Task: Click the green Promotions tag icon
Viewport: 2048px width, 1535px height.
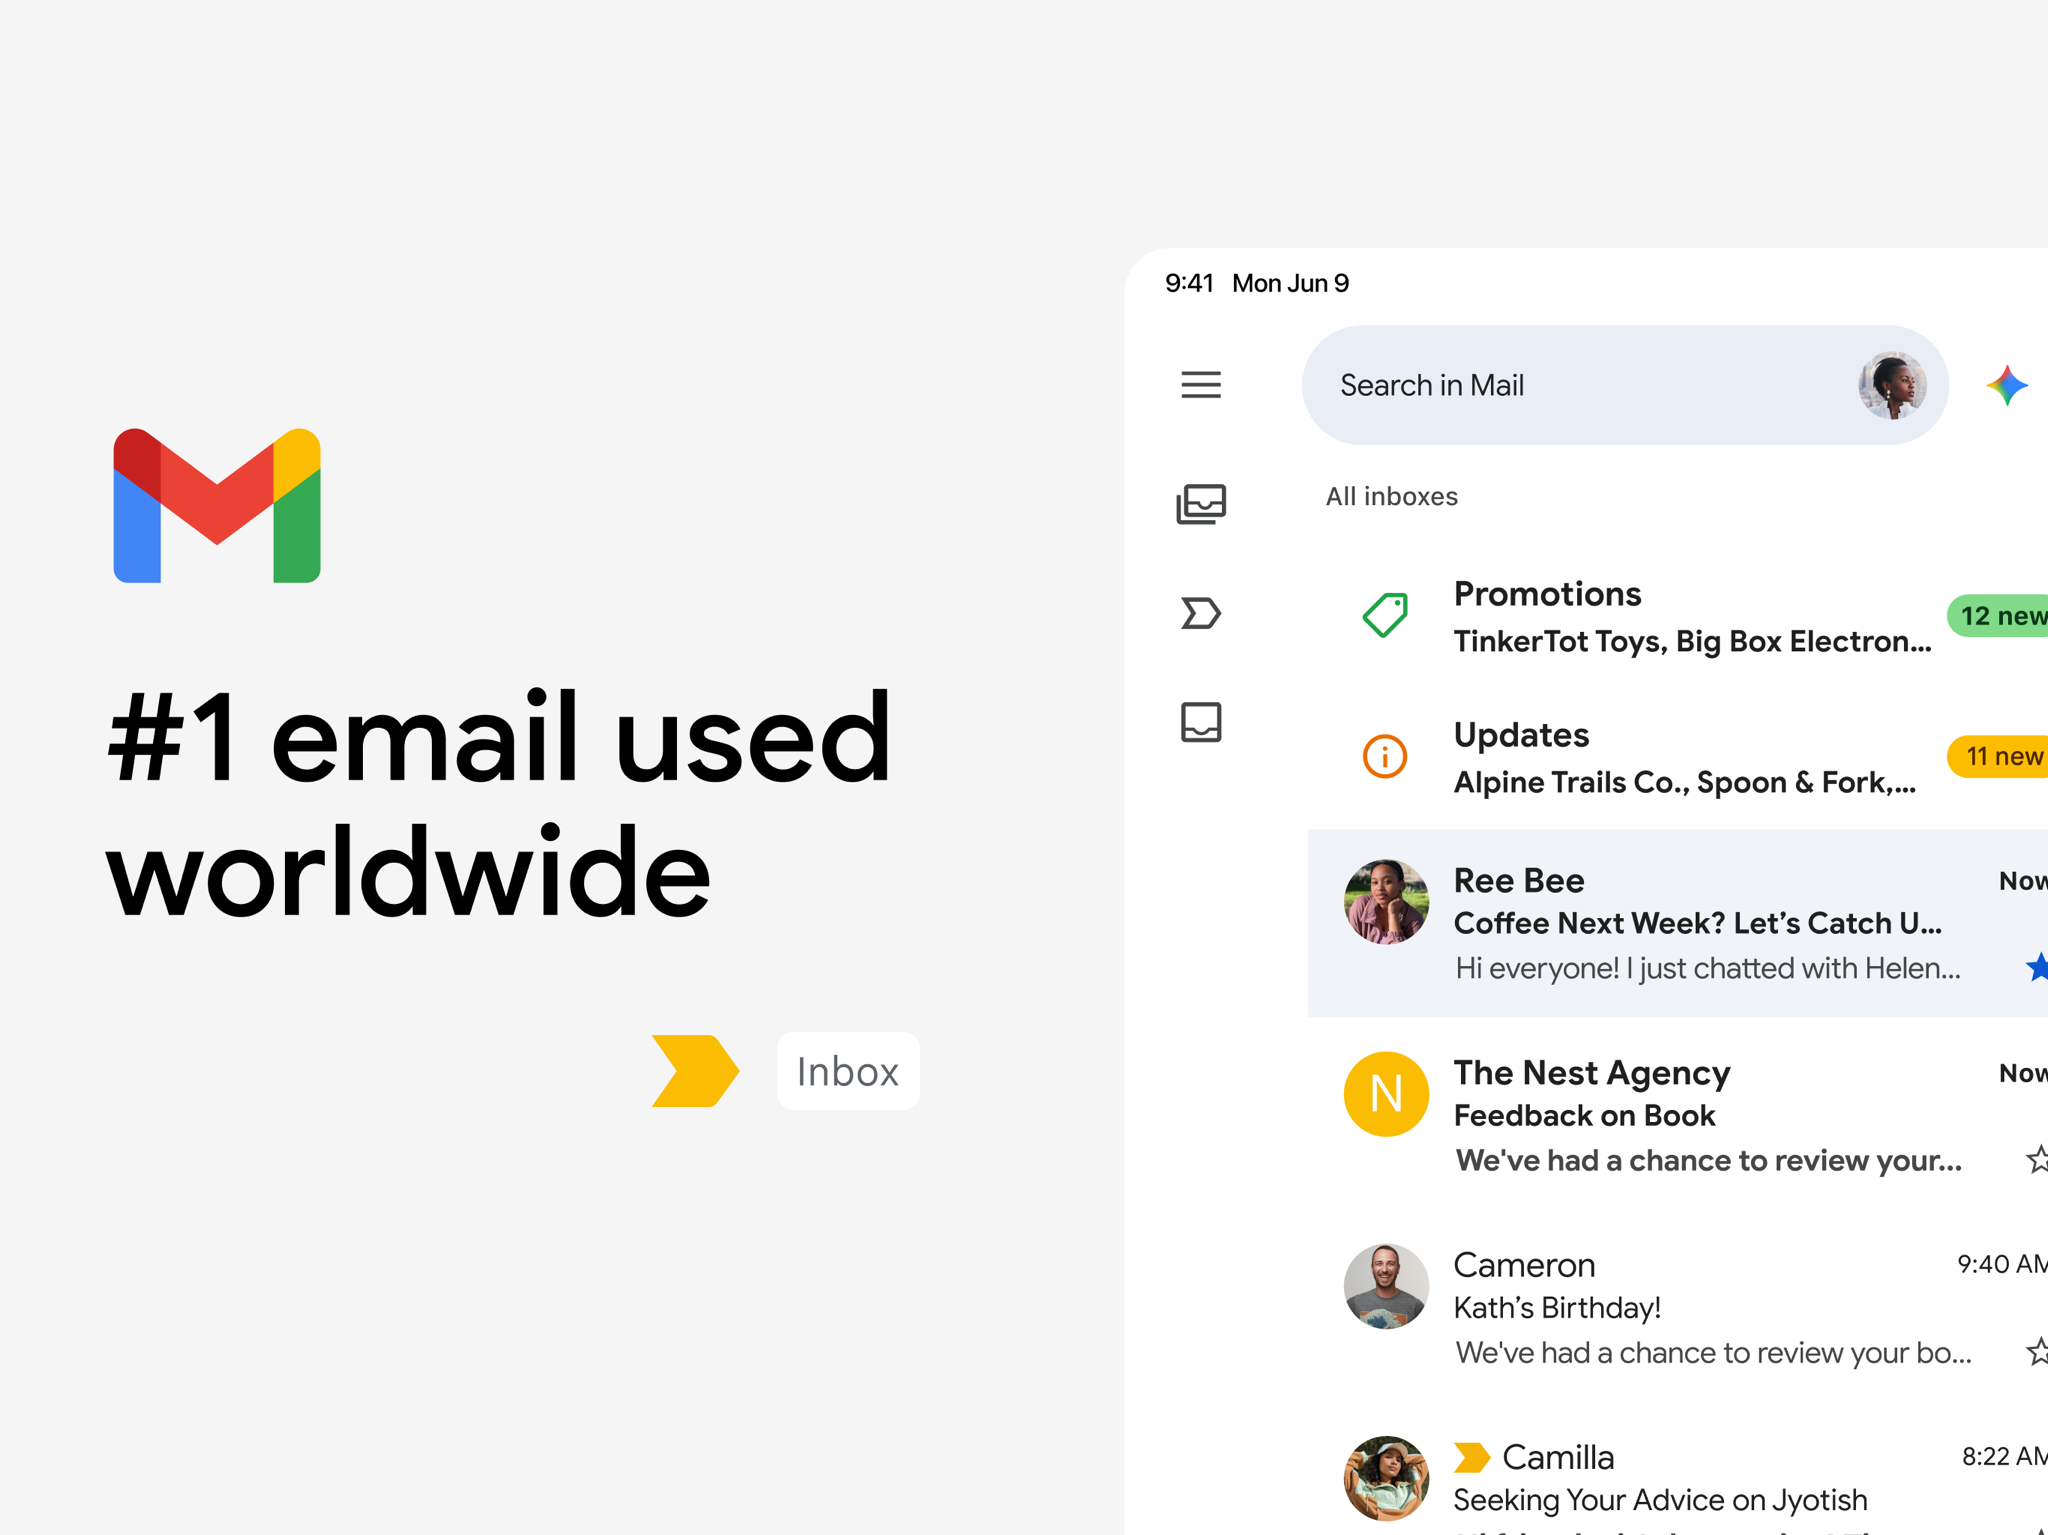Action: pos(1385,615)
